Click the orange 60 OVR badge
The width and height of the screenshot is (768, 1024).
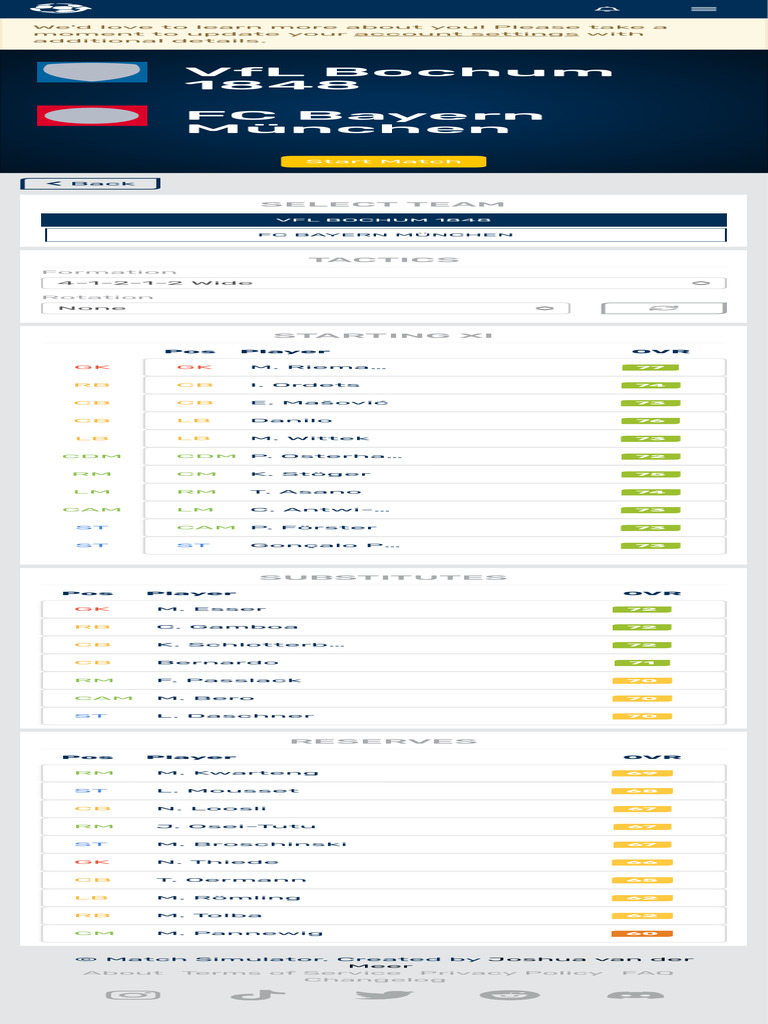(642, 933)
